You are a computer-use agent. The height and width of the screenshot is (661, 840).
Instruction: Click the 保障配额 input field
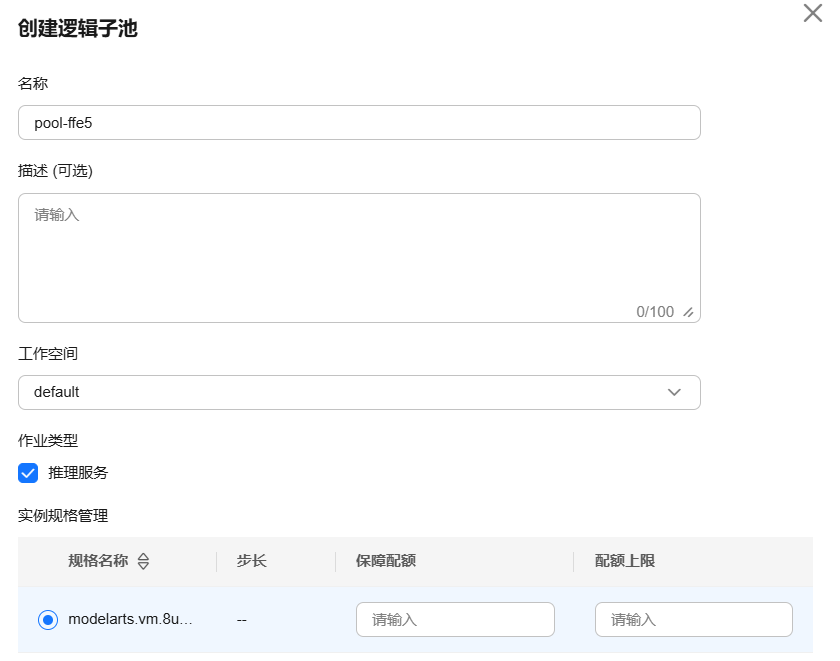click(455, 620)
